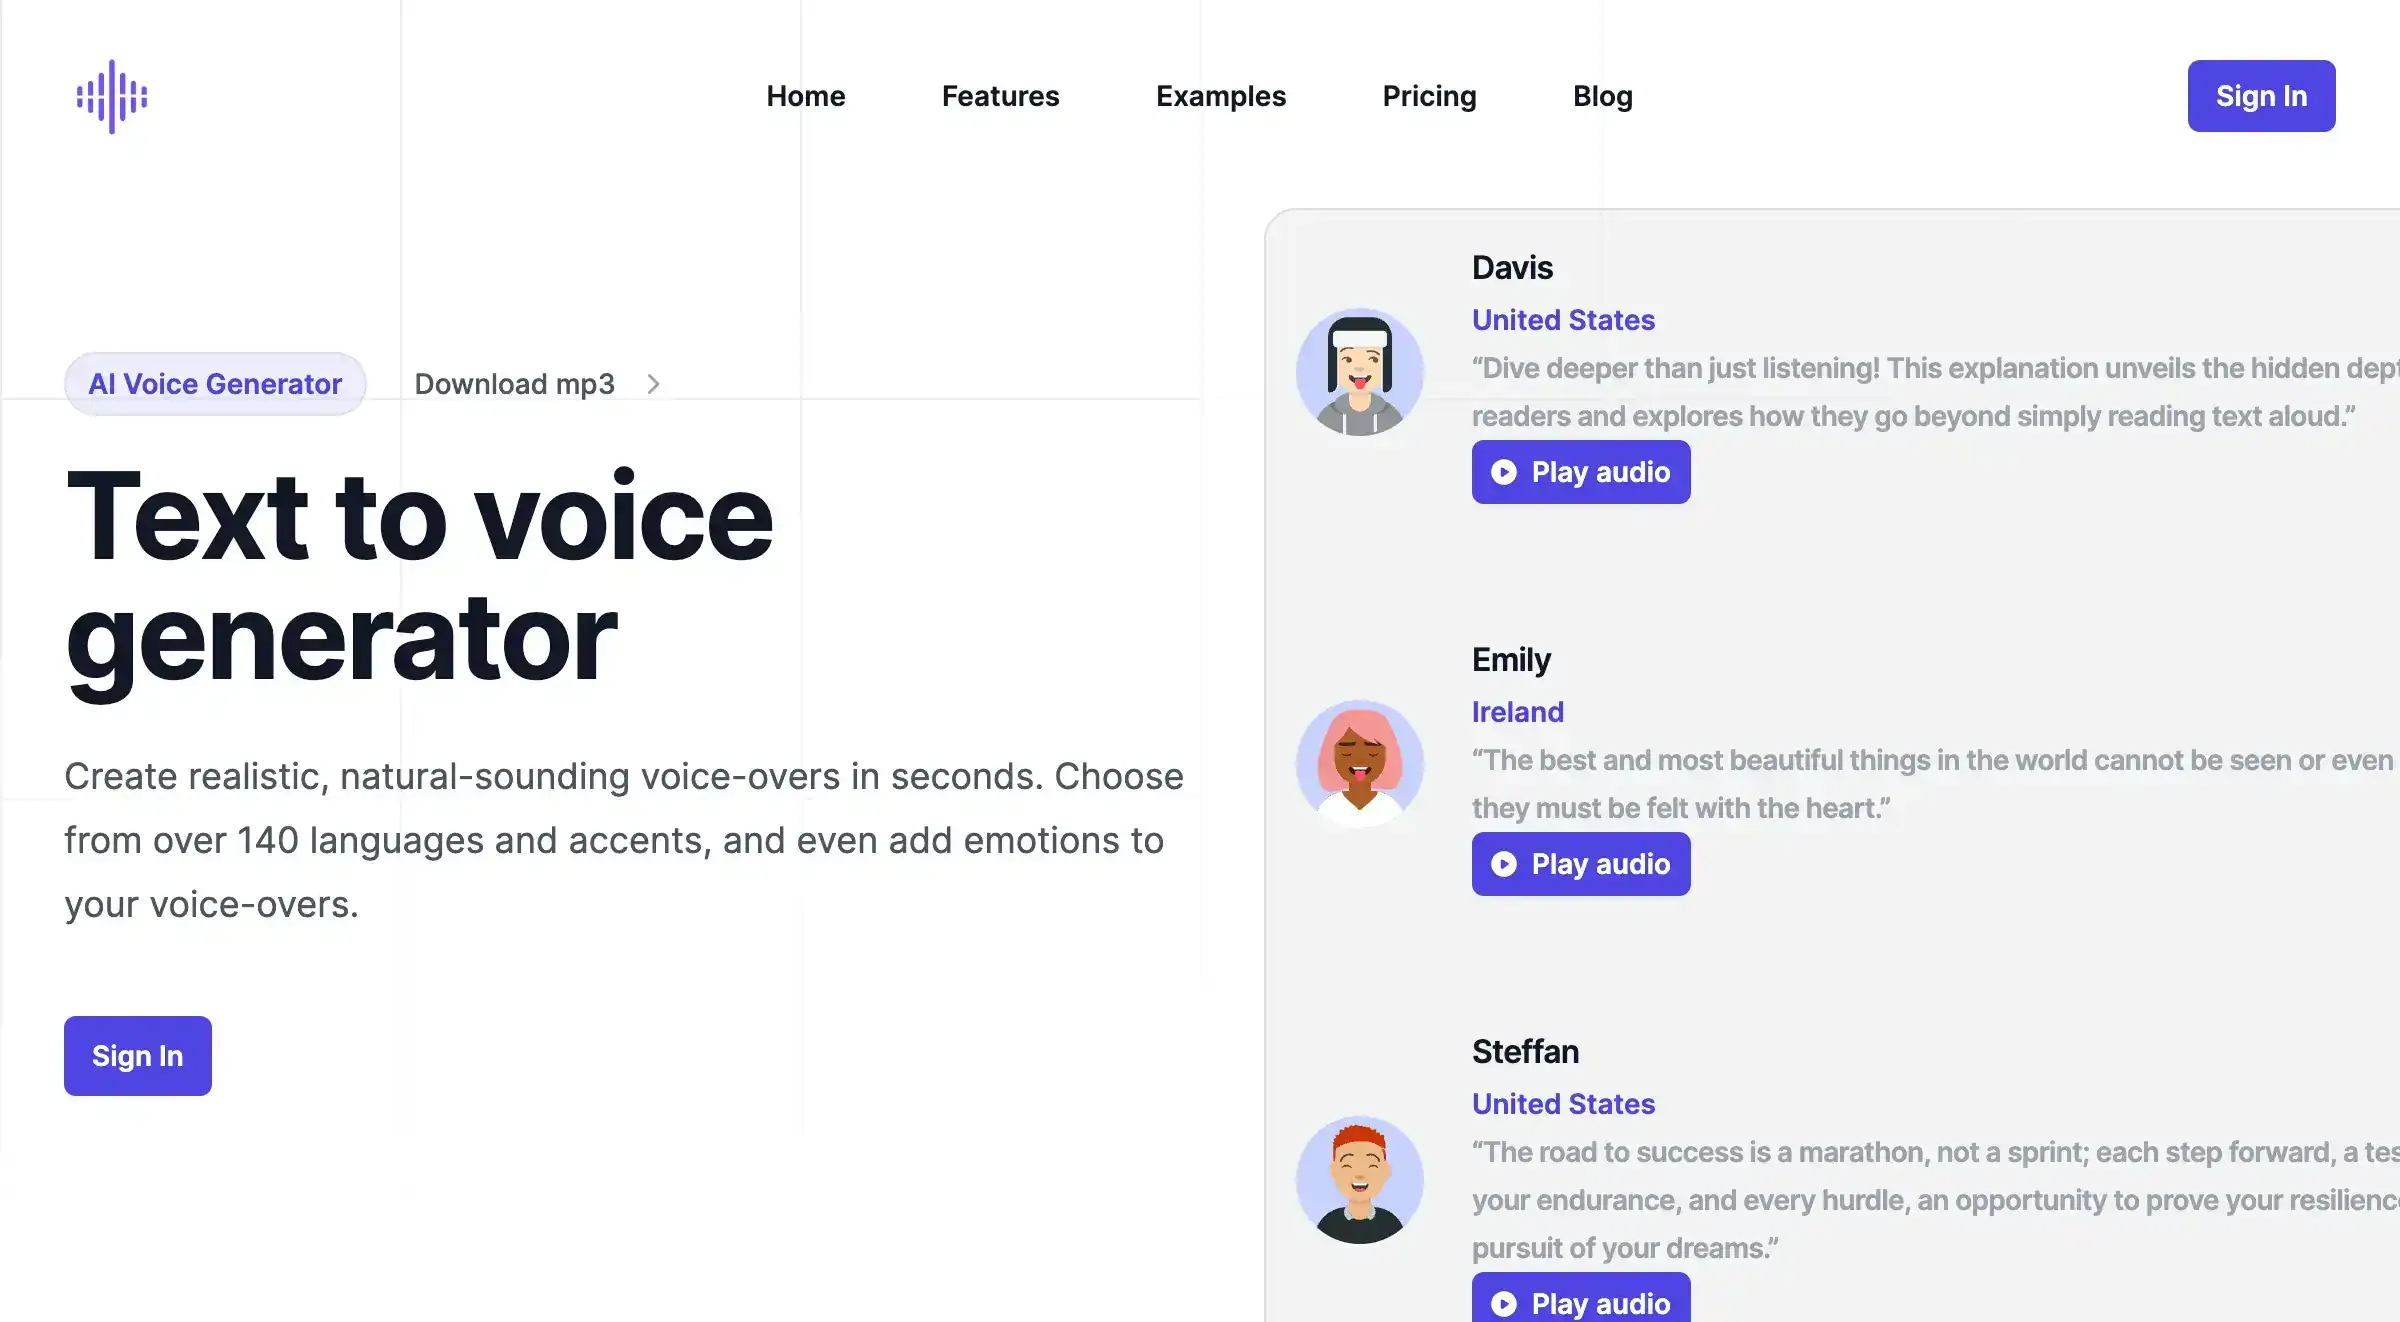Click the Sign In button on hero
The width and height of the screenshot is (2400, 1322).
(x=137, y=1055)
